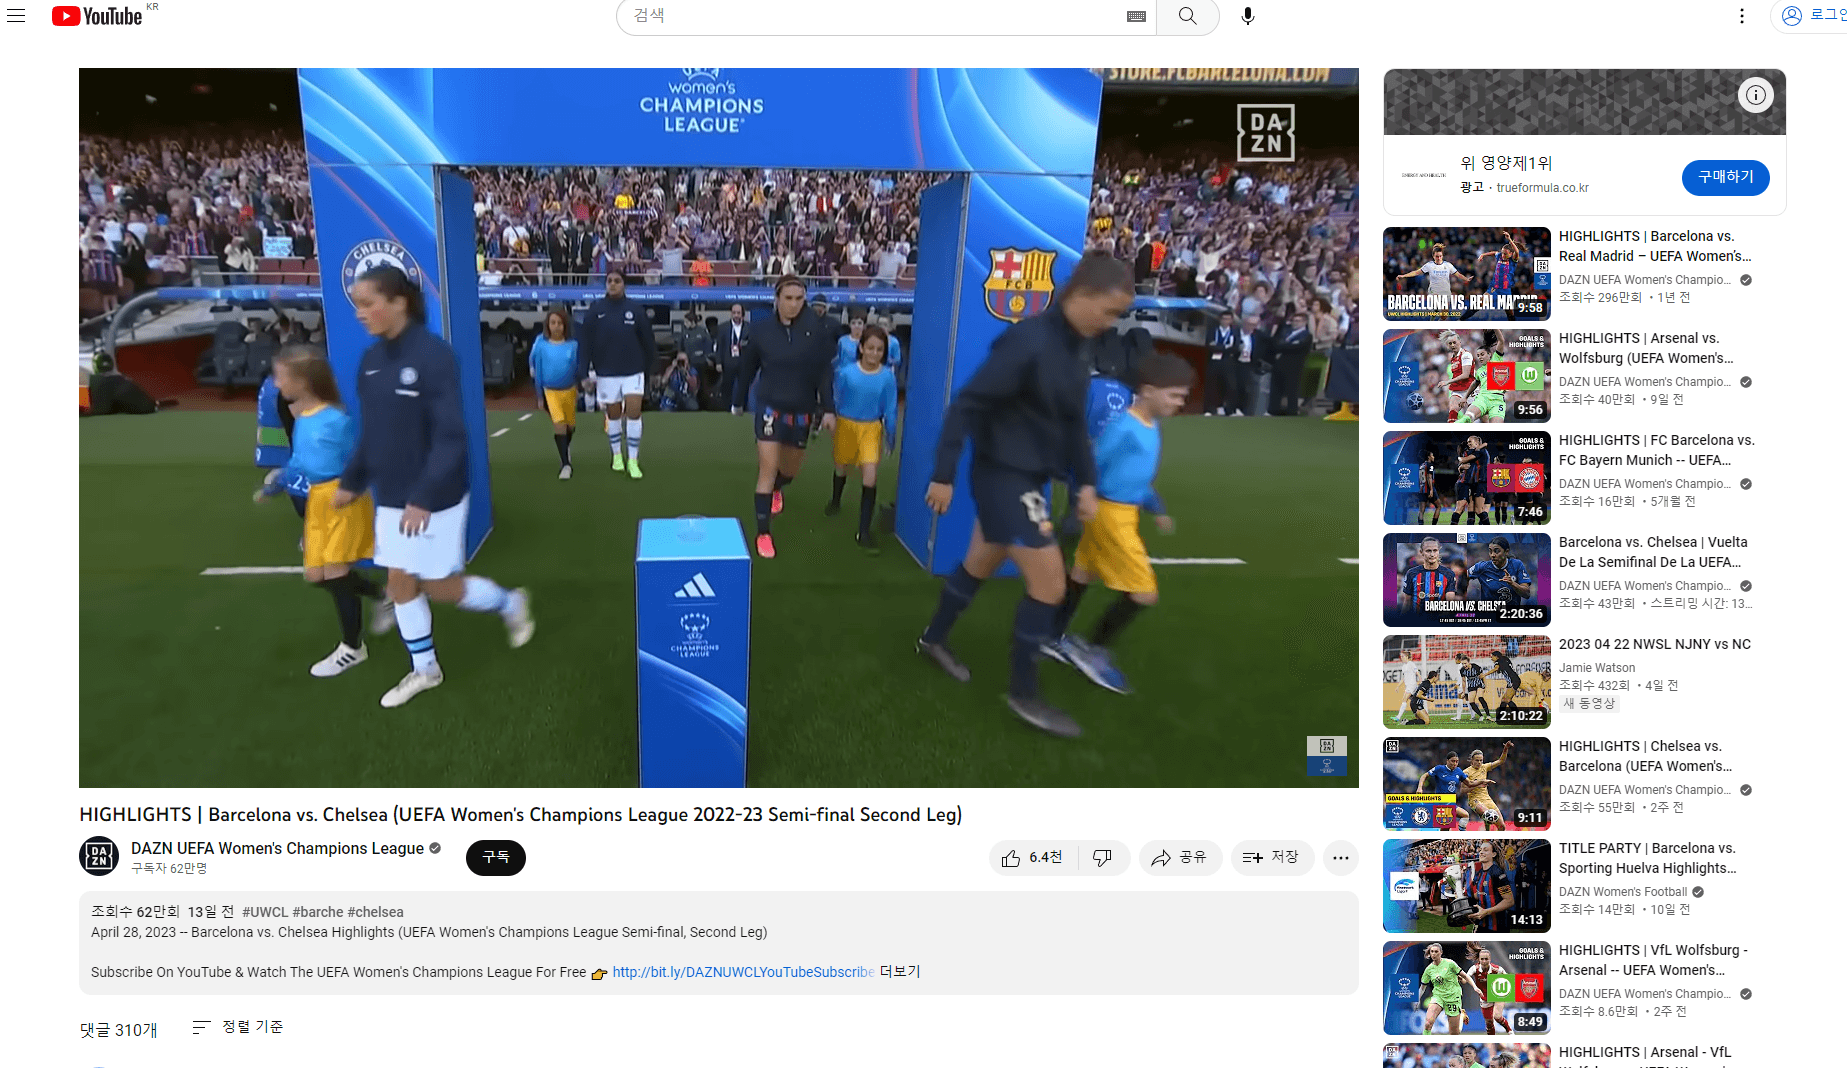Click the #UWCL hashtag
This screenshot has height=1068, width=1847.
265,912
